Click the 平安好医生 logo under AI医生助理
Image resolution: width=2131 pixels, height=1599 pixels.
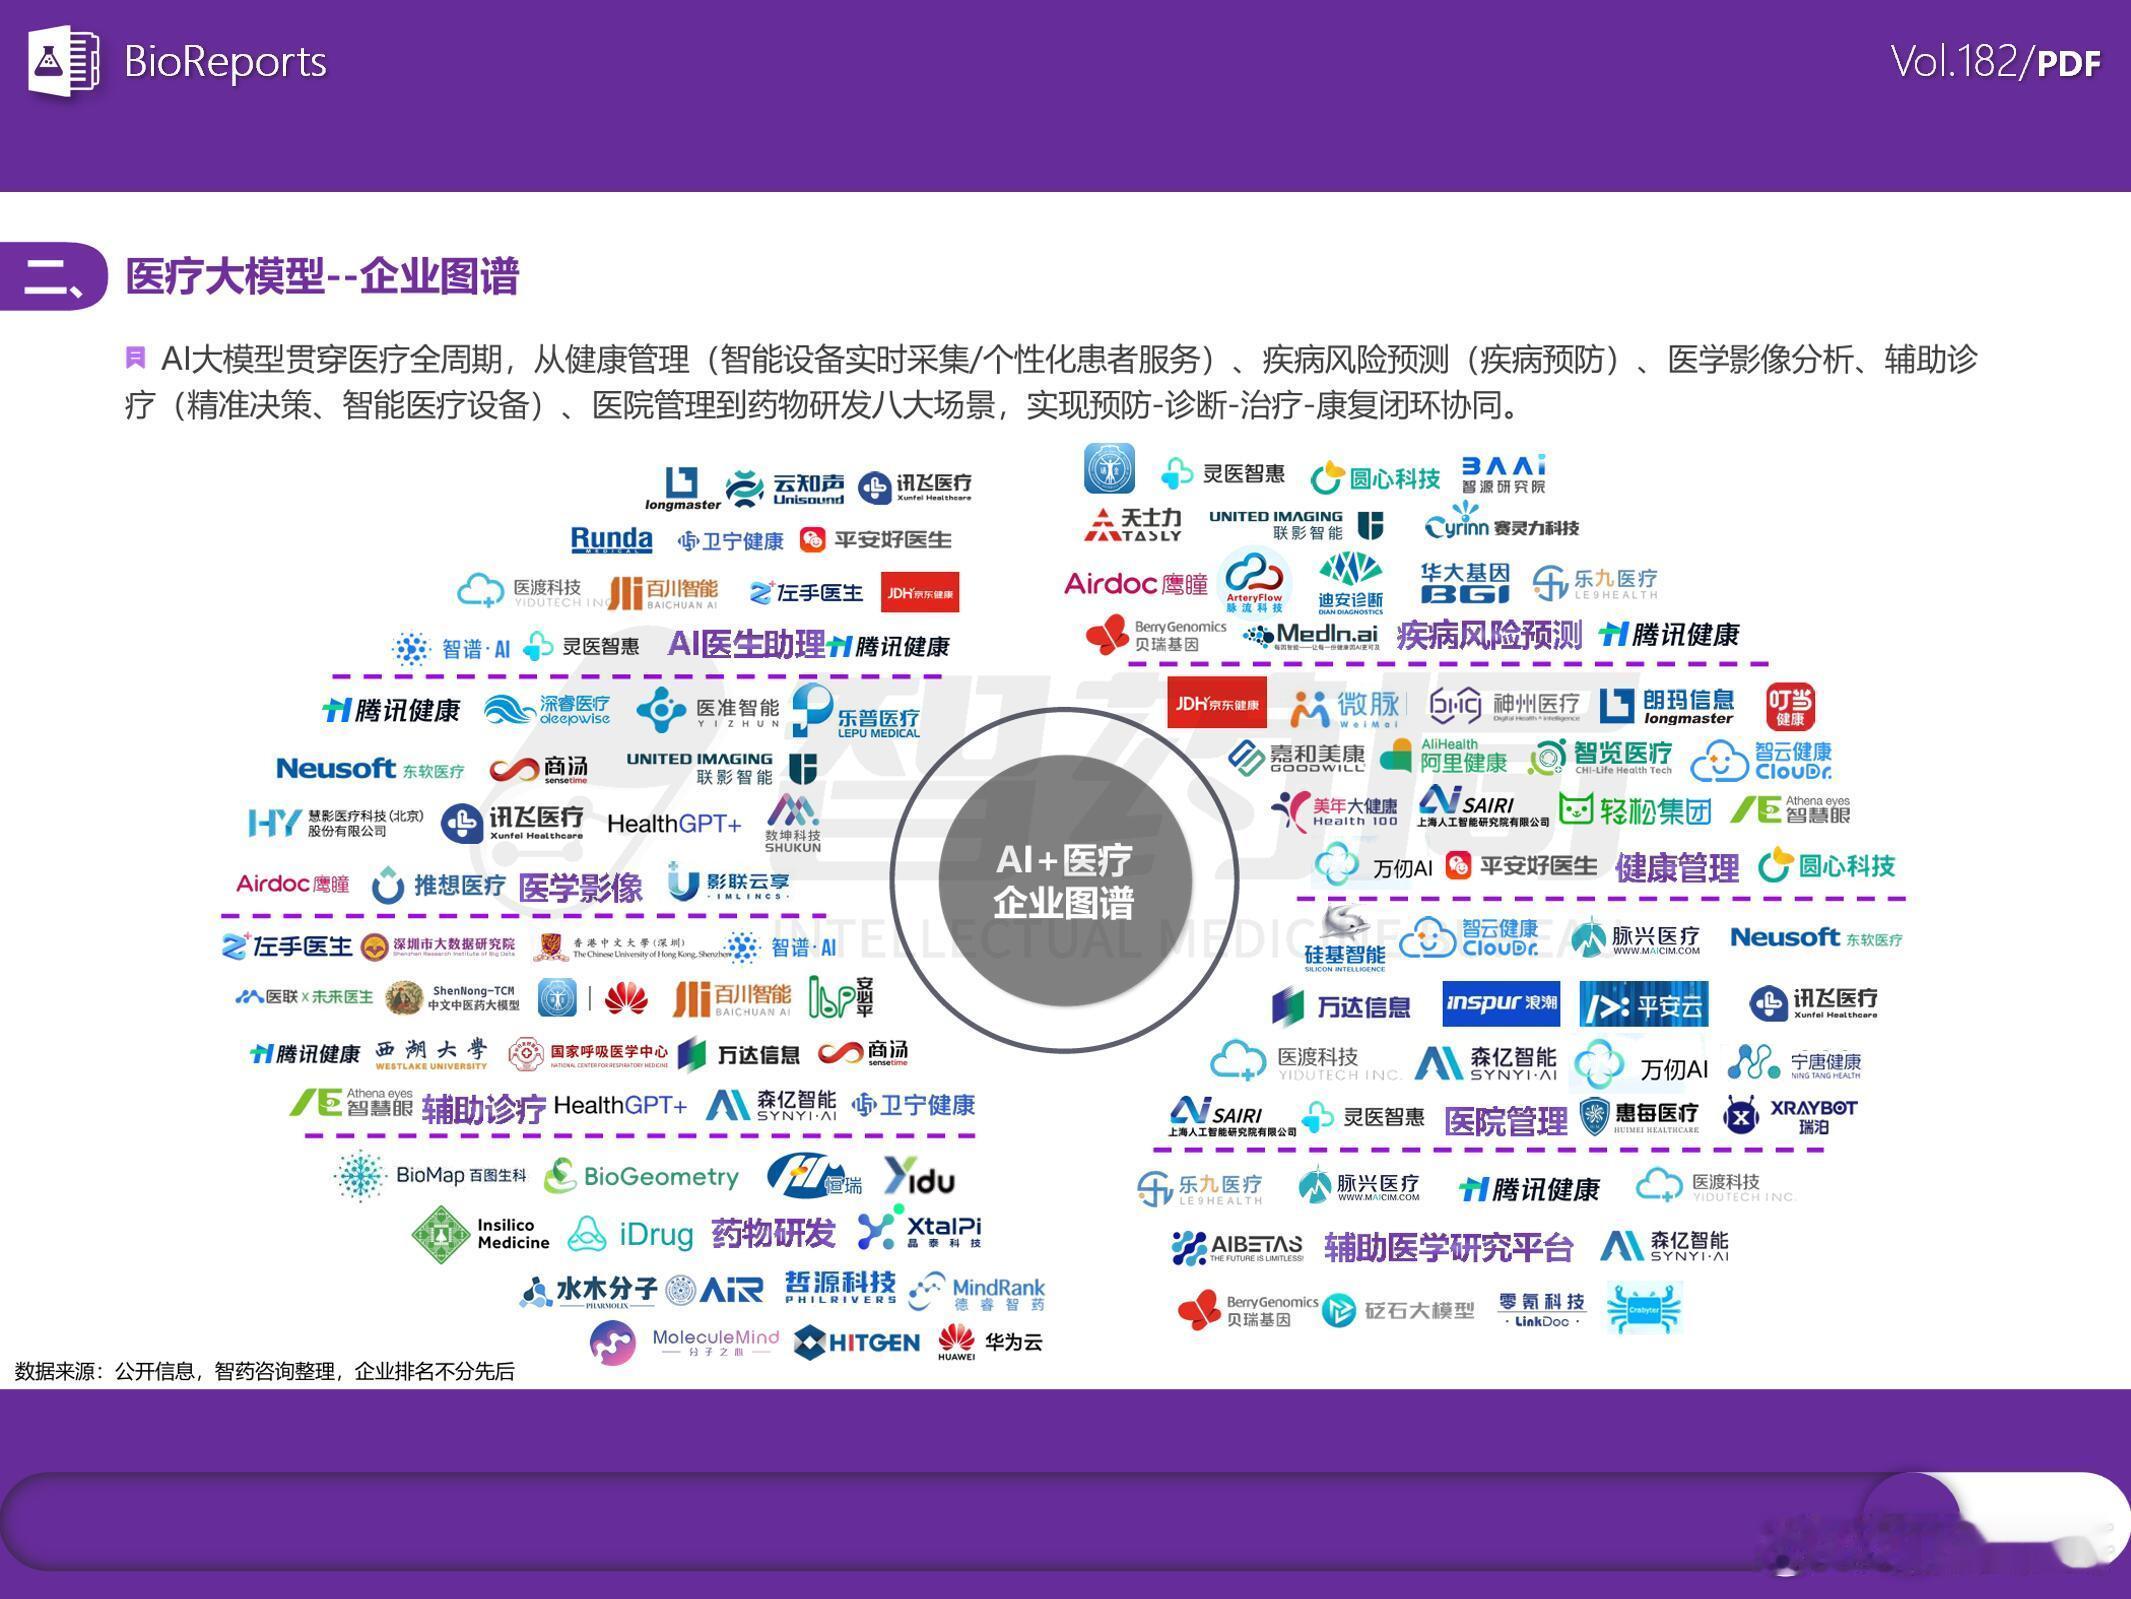coord(875,540)
